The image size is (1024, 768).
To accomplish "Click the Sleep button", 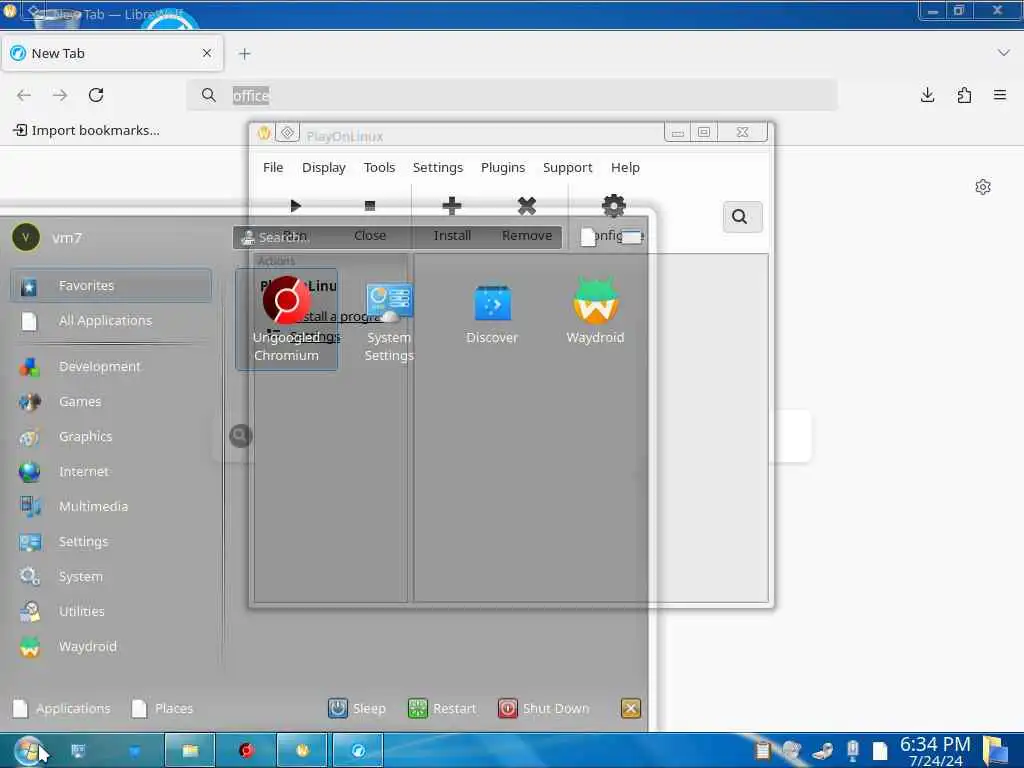I will point(357,709).
